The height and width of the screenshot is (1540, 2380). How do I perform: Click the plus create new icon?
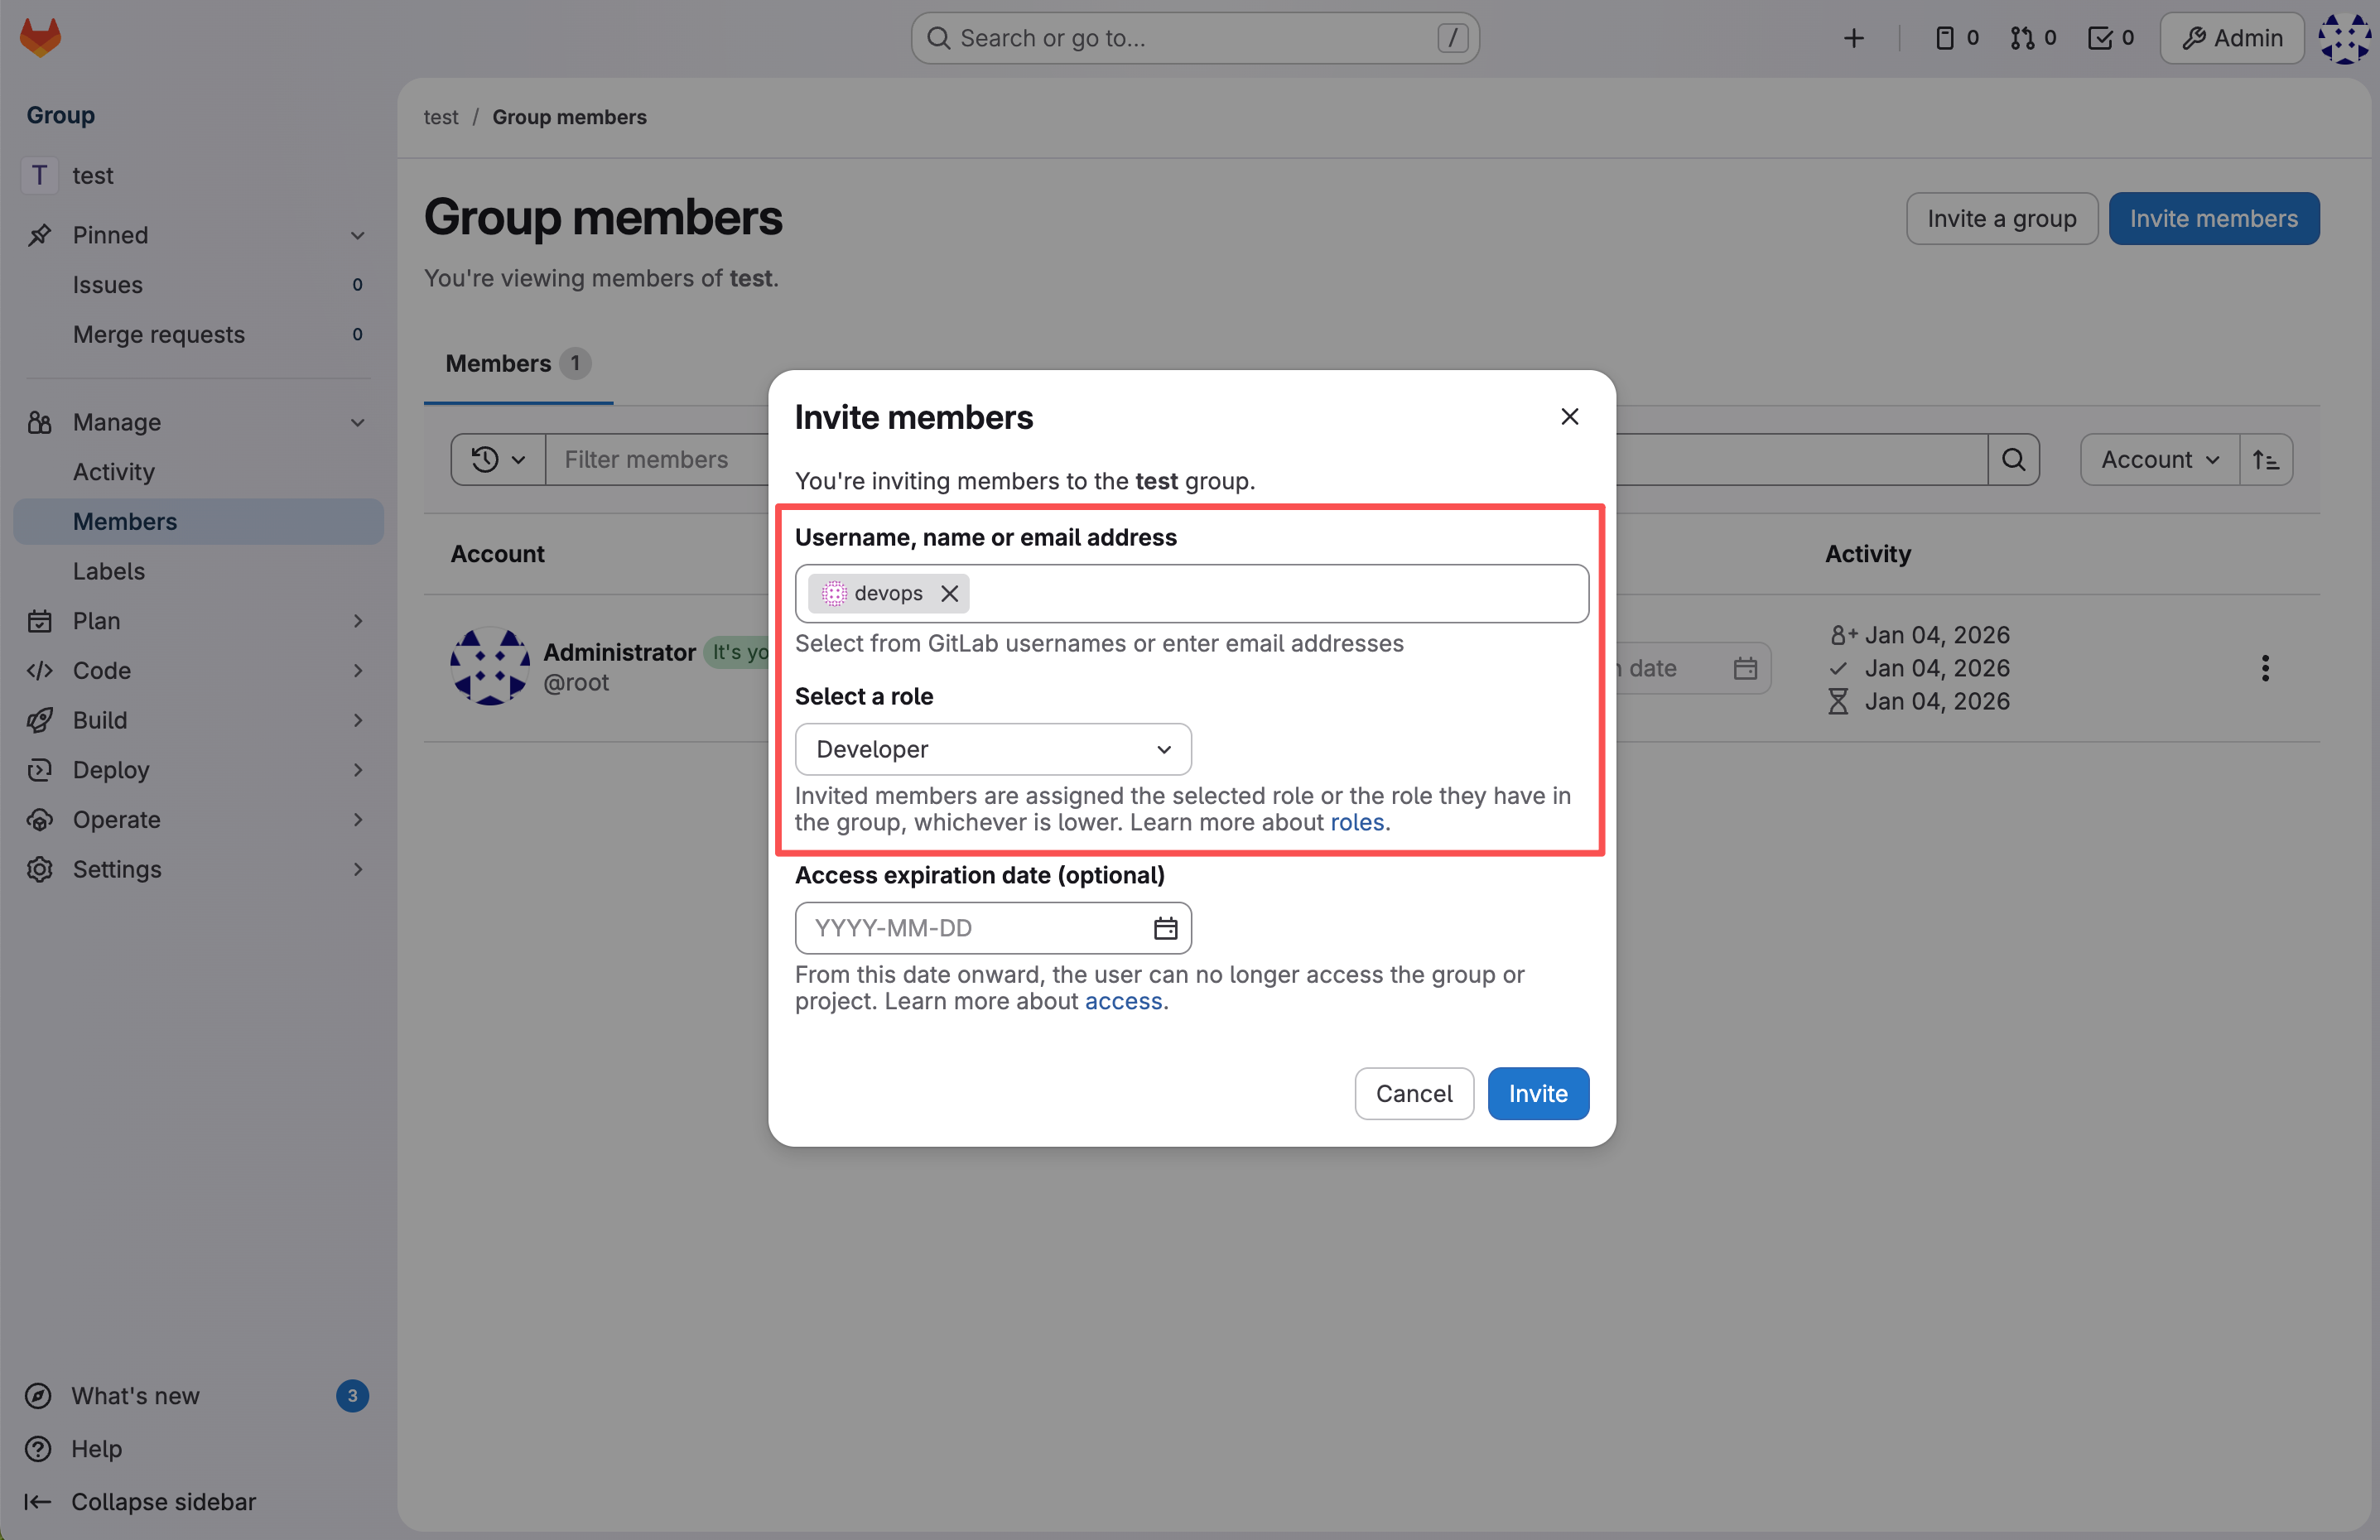click(1853, 38)
